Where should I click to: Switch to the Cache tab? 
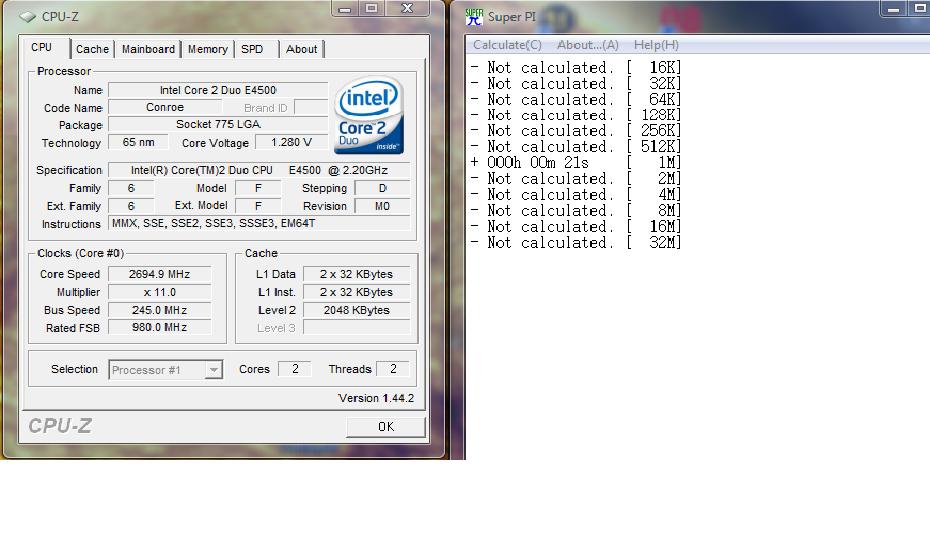tap(92, 49)
